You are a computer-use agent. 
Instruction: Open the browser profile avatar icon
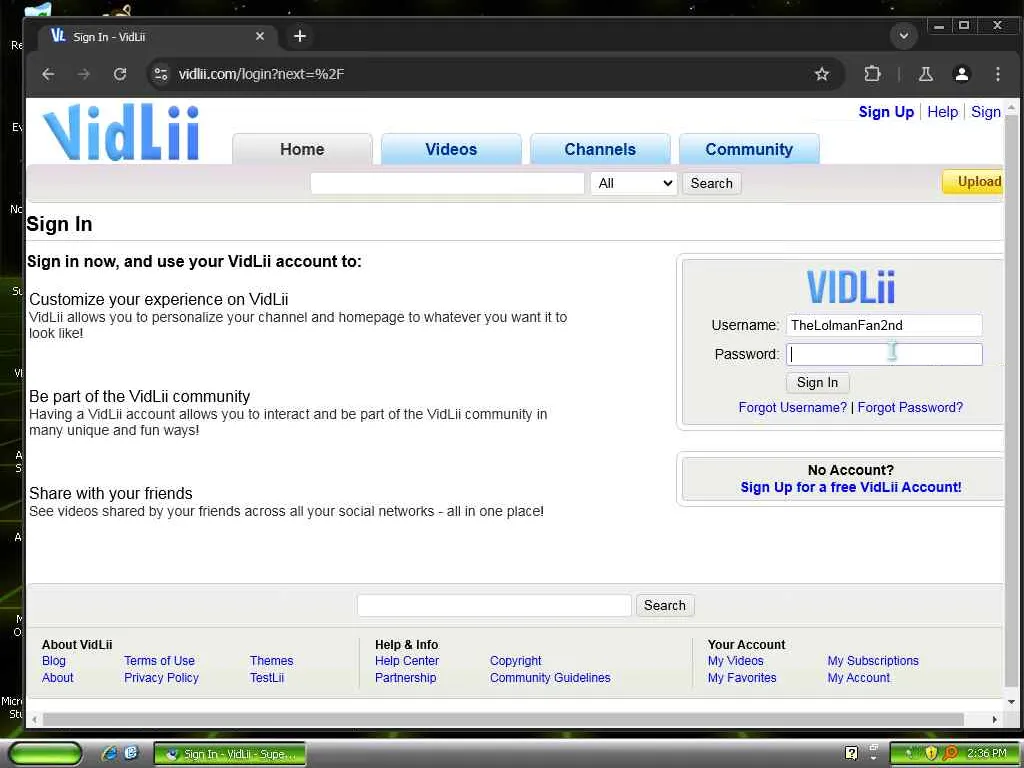[x=961, y=74]
